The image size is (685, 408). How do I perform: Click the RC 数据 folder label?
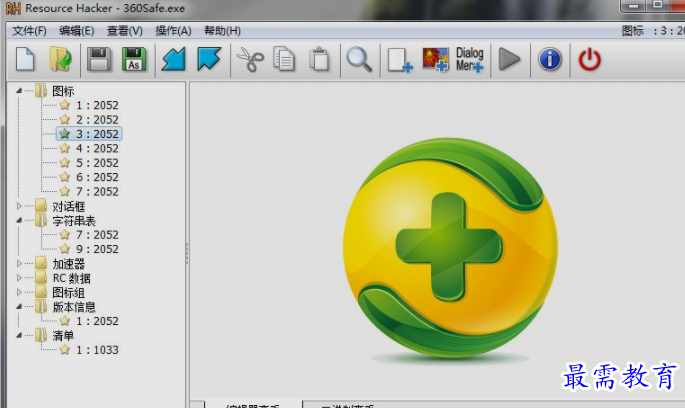point(72,278)
